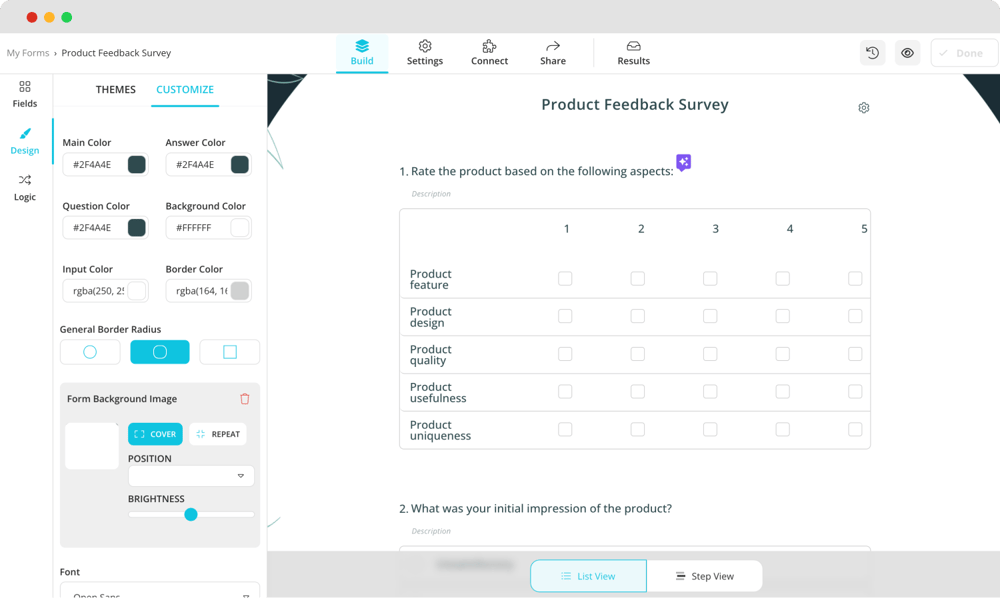The image size is (1000, 598).
Task: Switch to Step View
Action: pos(704,576)
